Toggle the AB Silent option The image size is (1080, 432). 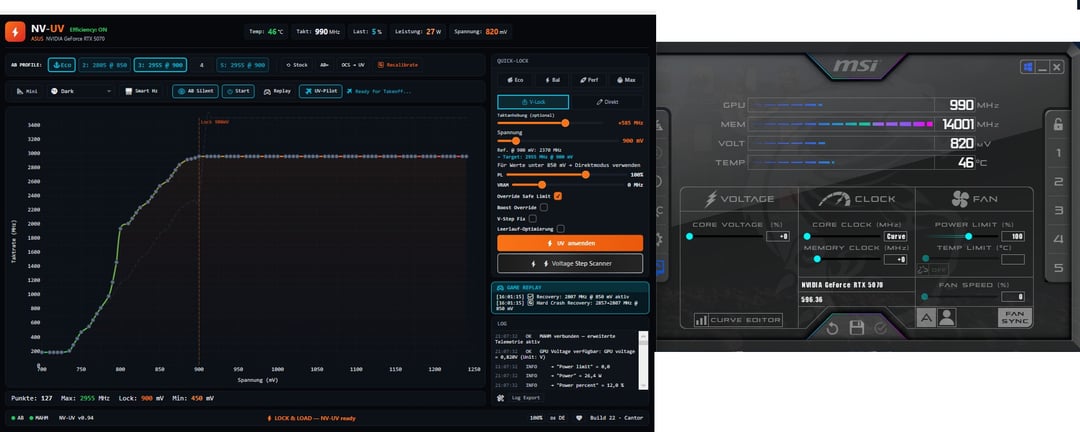(195, 91)
